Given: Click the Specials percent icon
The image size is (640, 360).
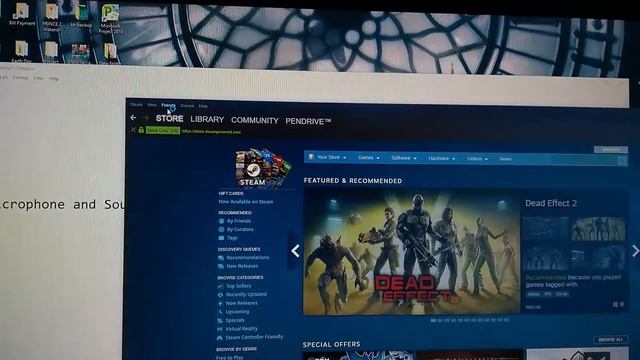Looking at the screenshot, I should (220, 320).
